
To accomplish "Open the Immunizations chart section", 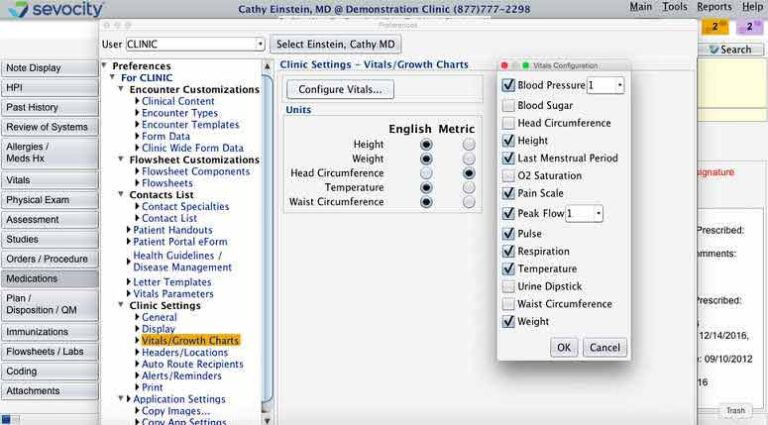I will 49,332.
